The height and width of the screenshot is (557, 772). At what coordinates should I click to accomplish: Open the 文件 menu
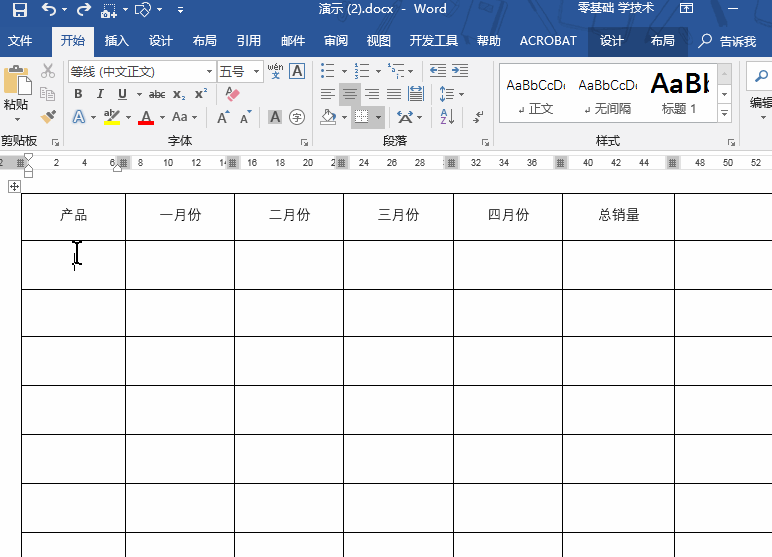(20, 41)
